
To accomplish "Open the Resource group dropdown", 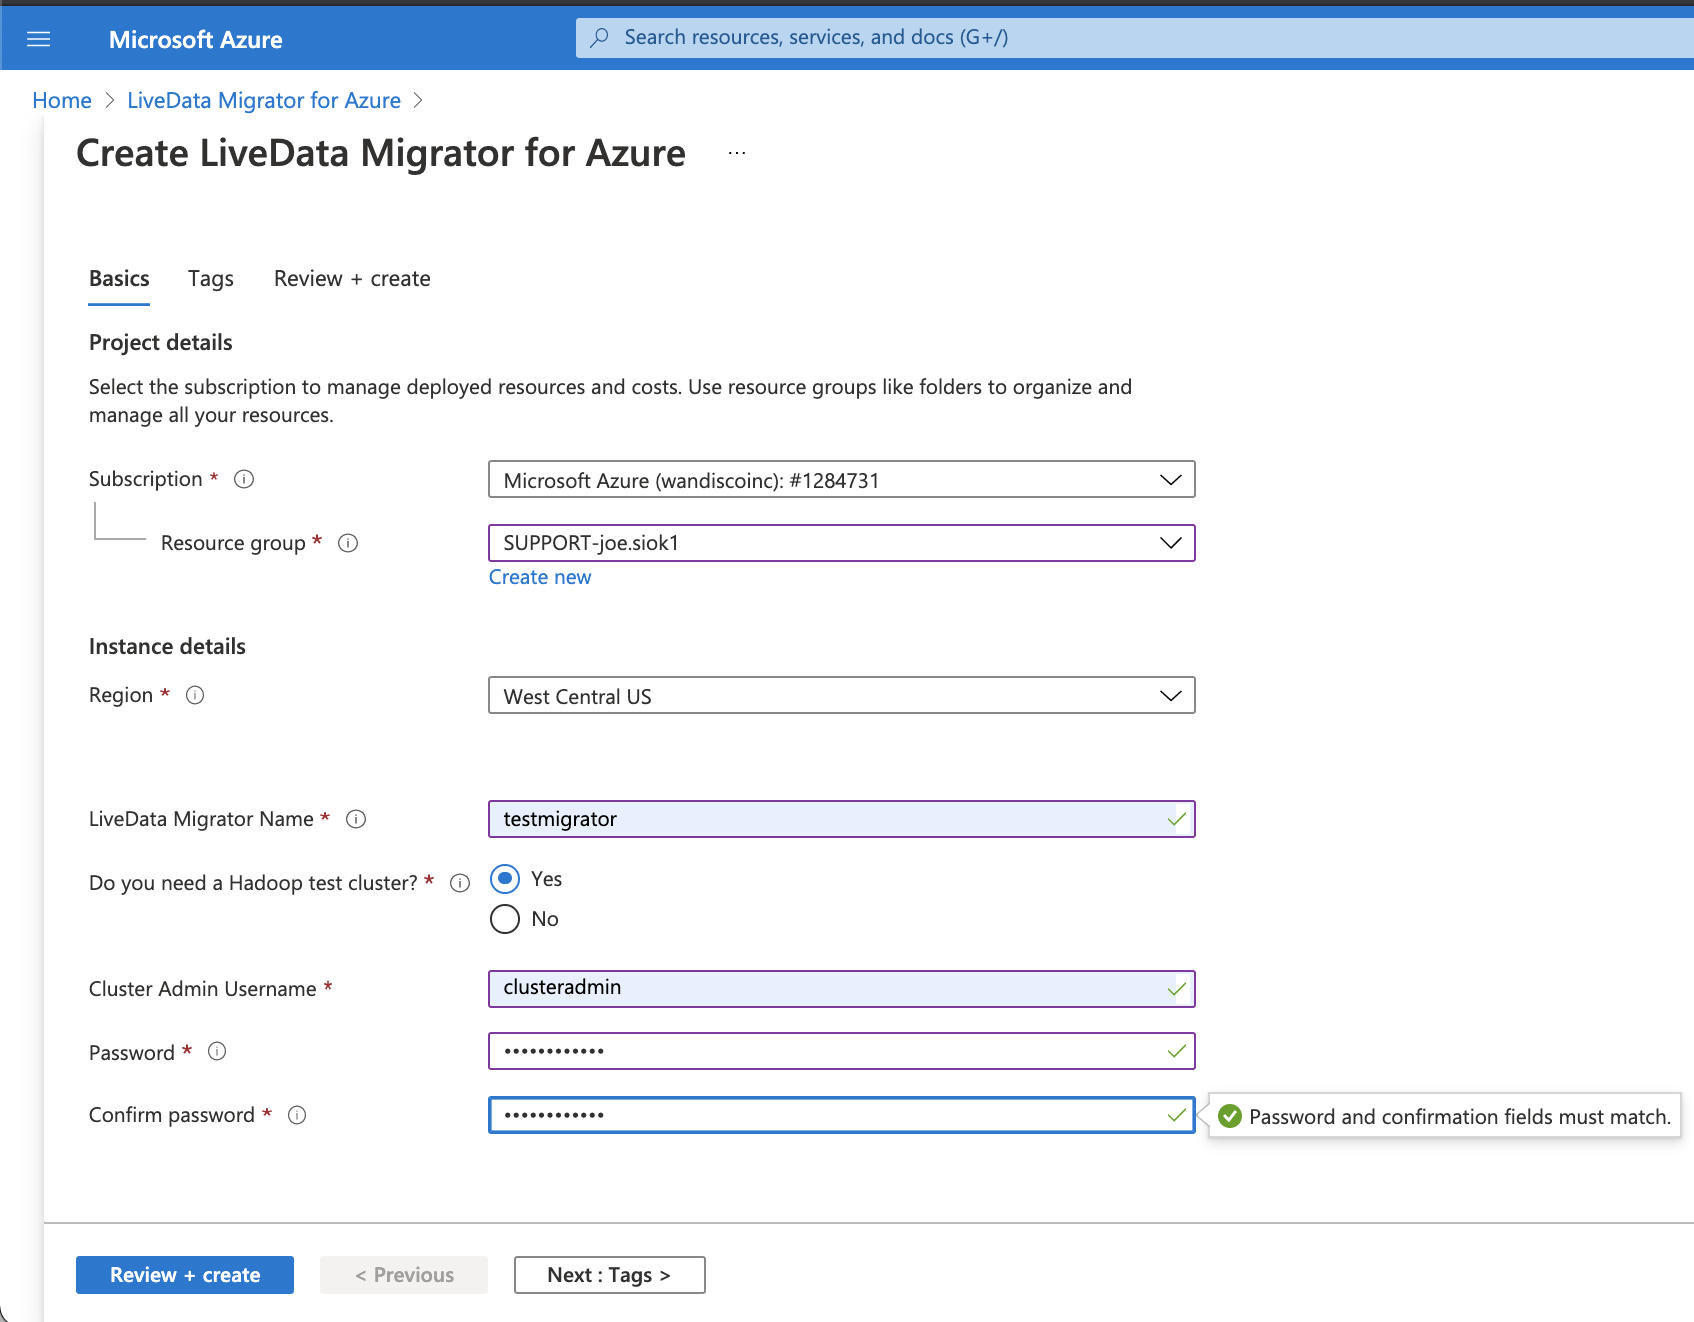I will [1169, 543].
